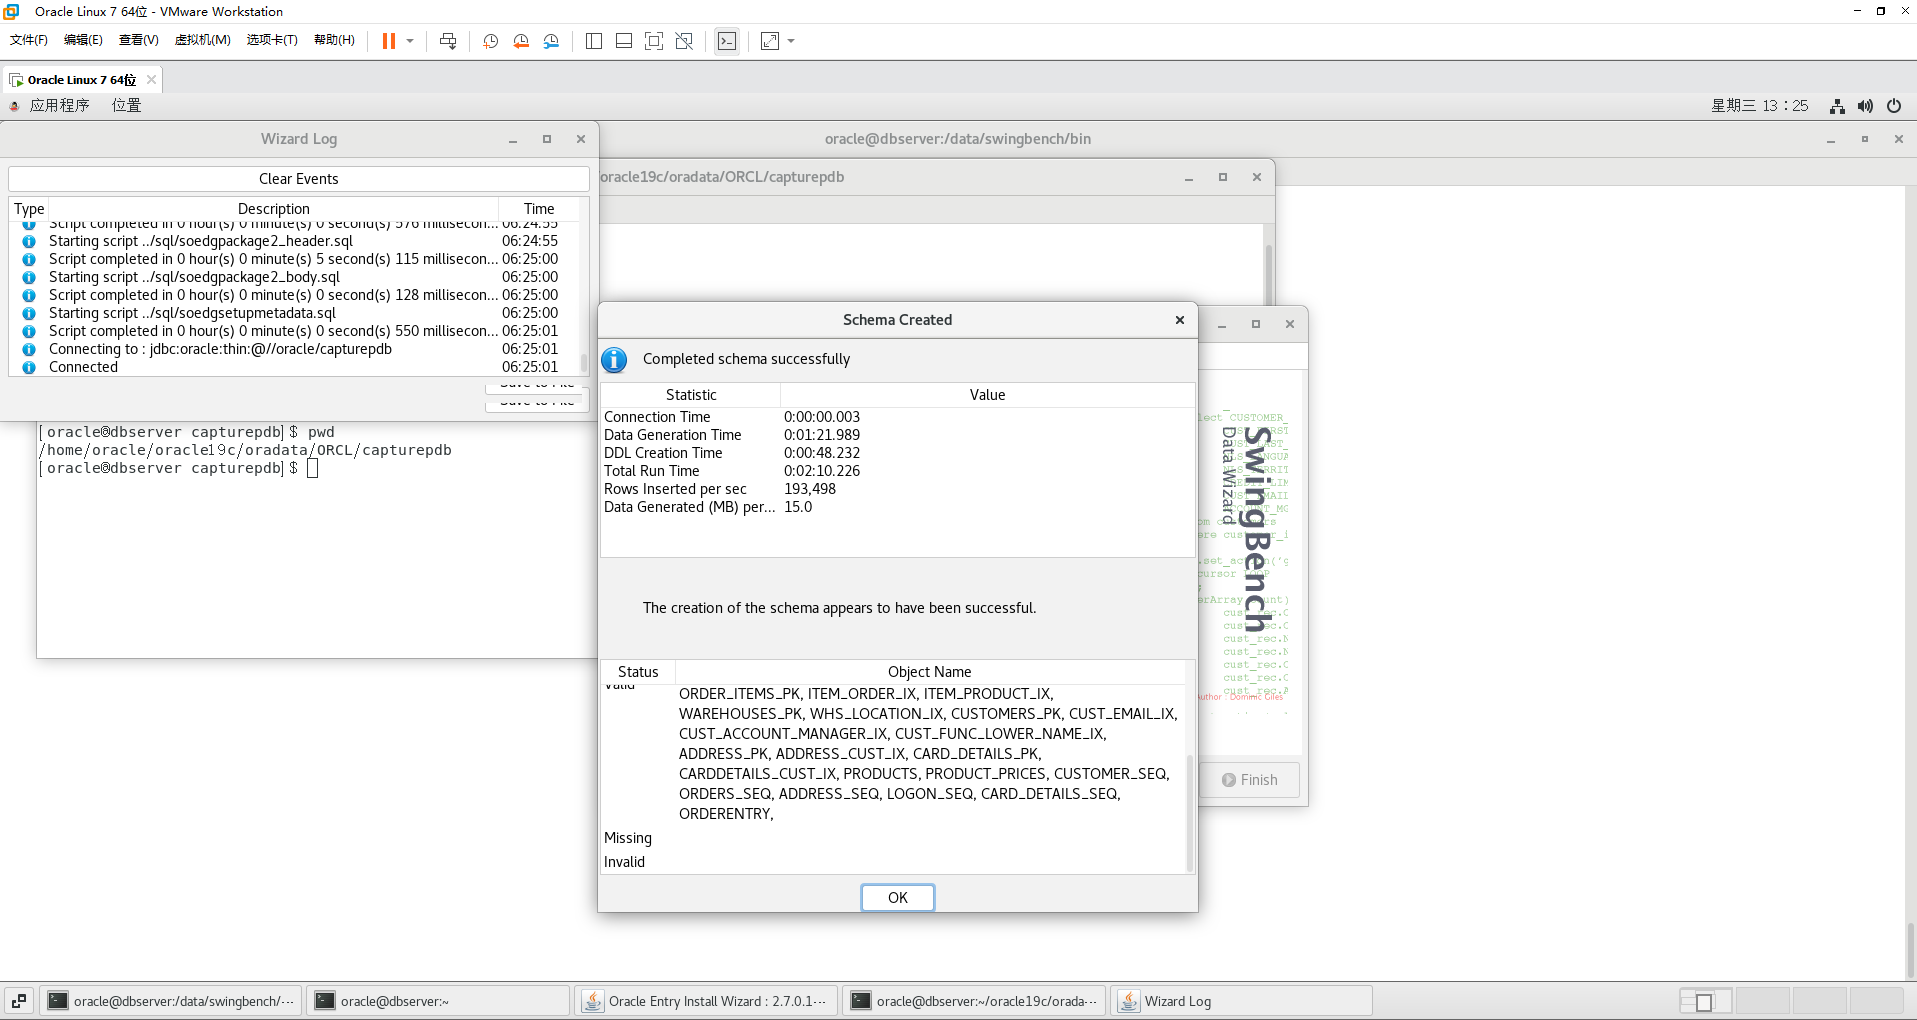Open the 选项卡(T) menu
Image resolution: width=1917 pixels, height=1020 pixels.
click(x=272, y=40)
